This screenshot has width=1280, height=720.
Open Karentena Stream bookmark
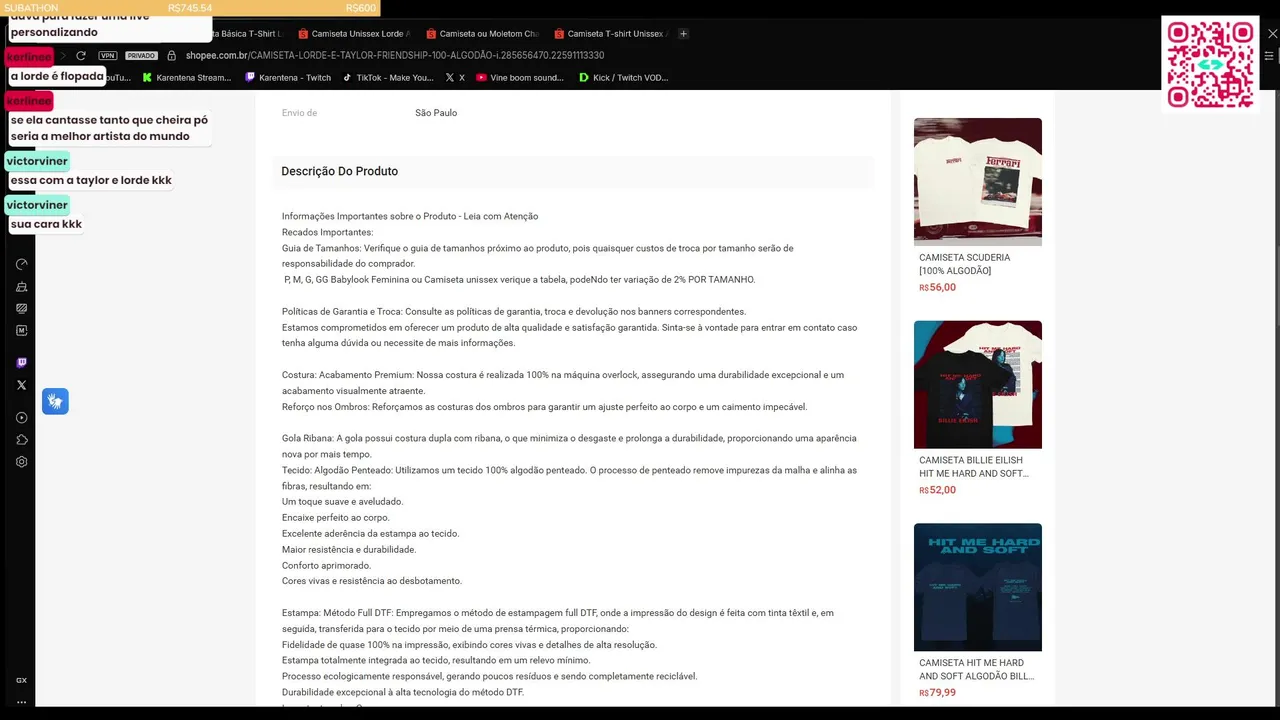187,78
